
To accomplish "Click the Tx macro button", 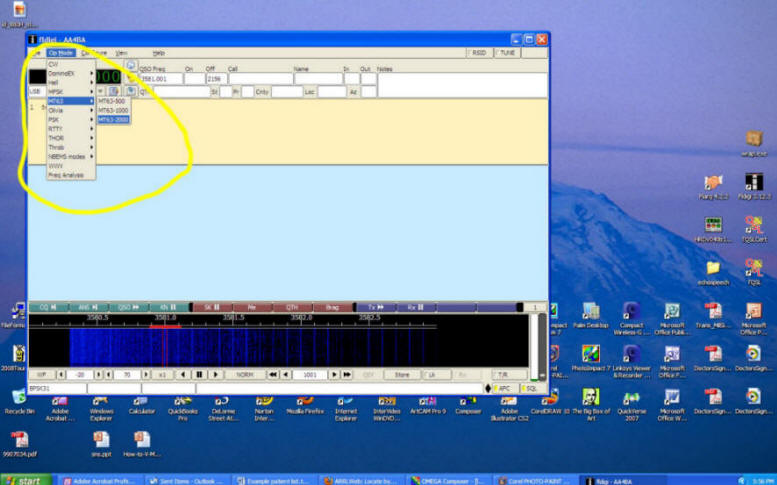I will 376,308.
